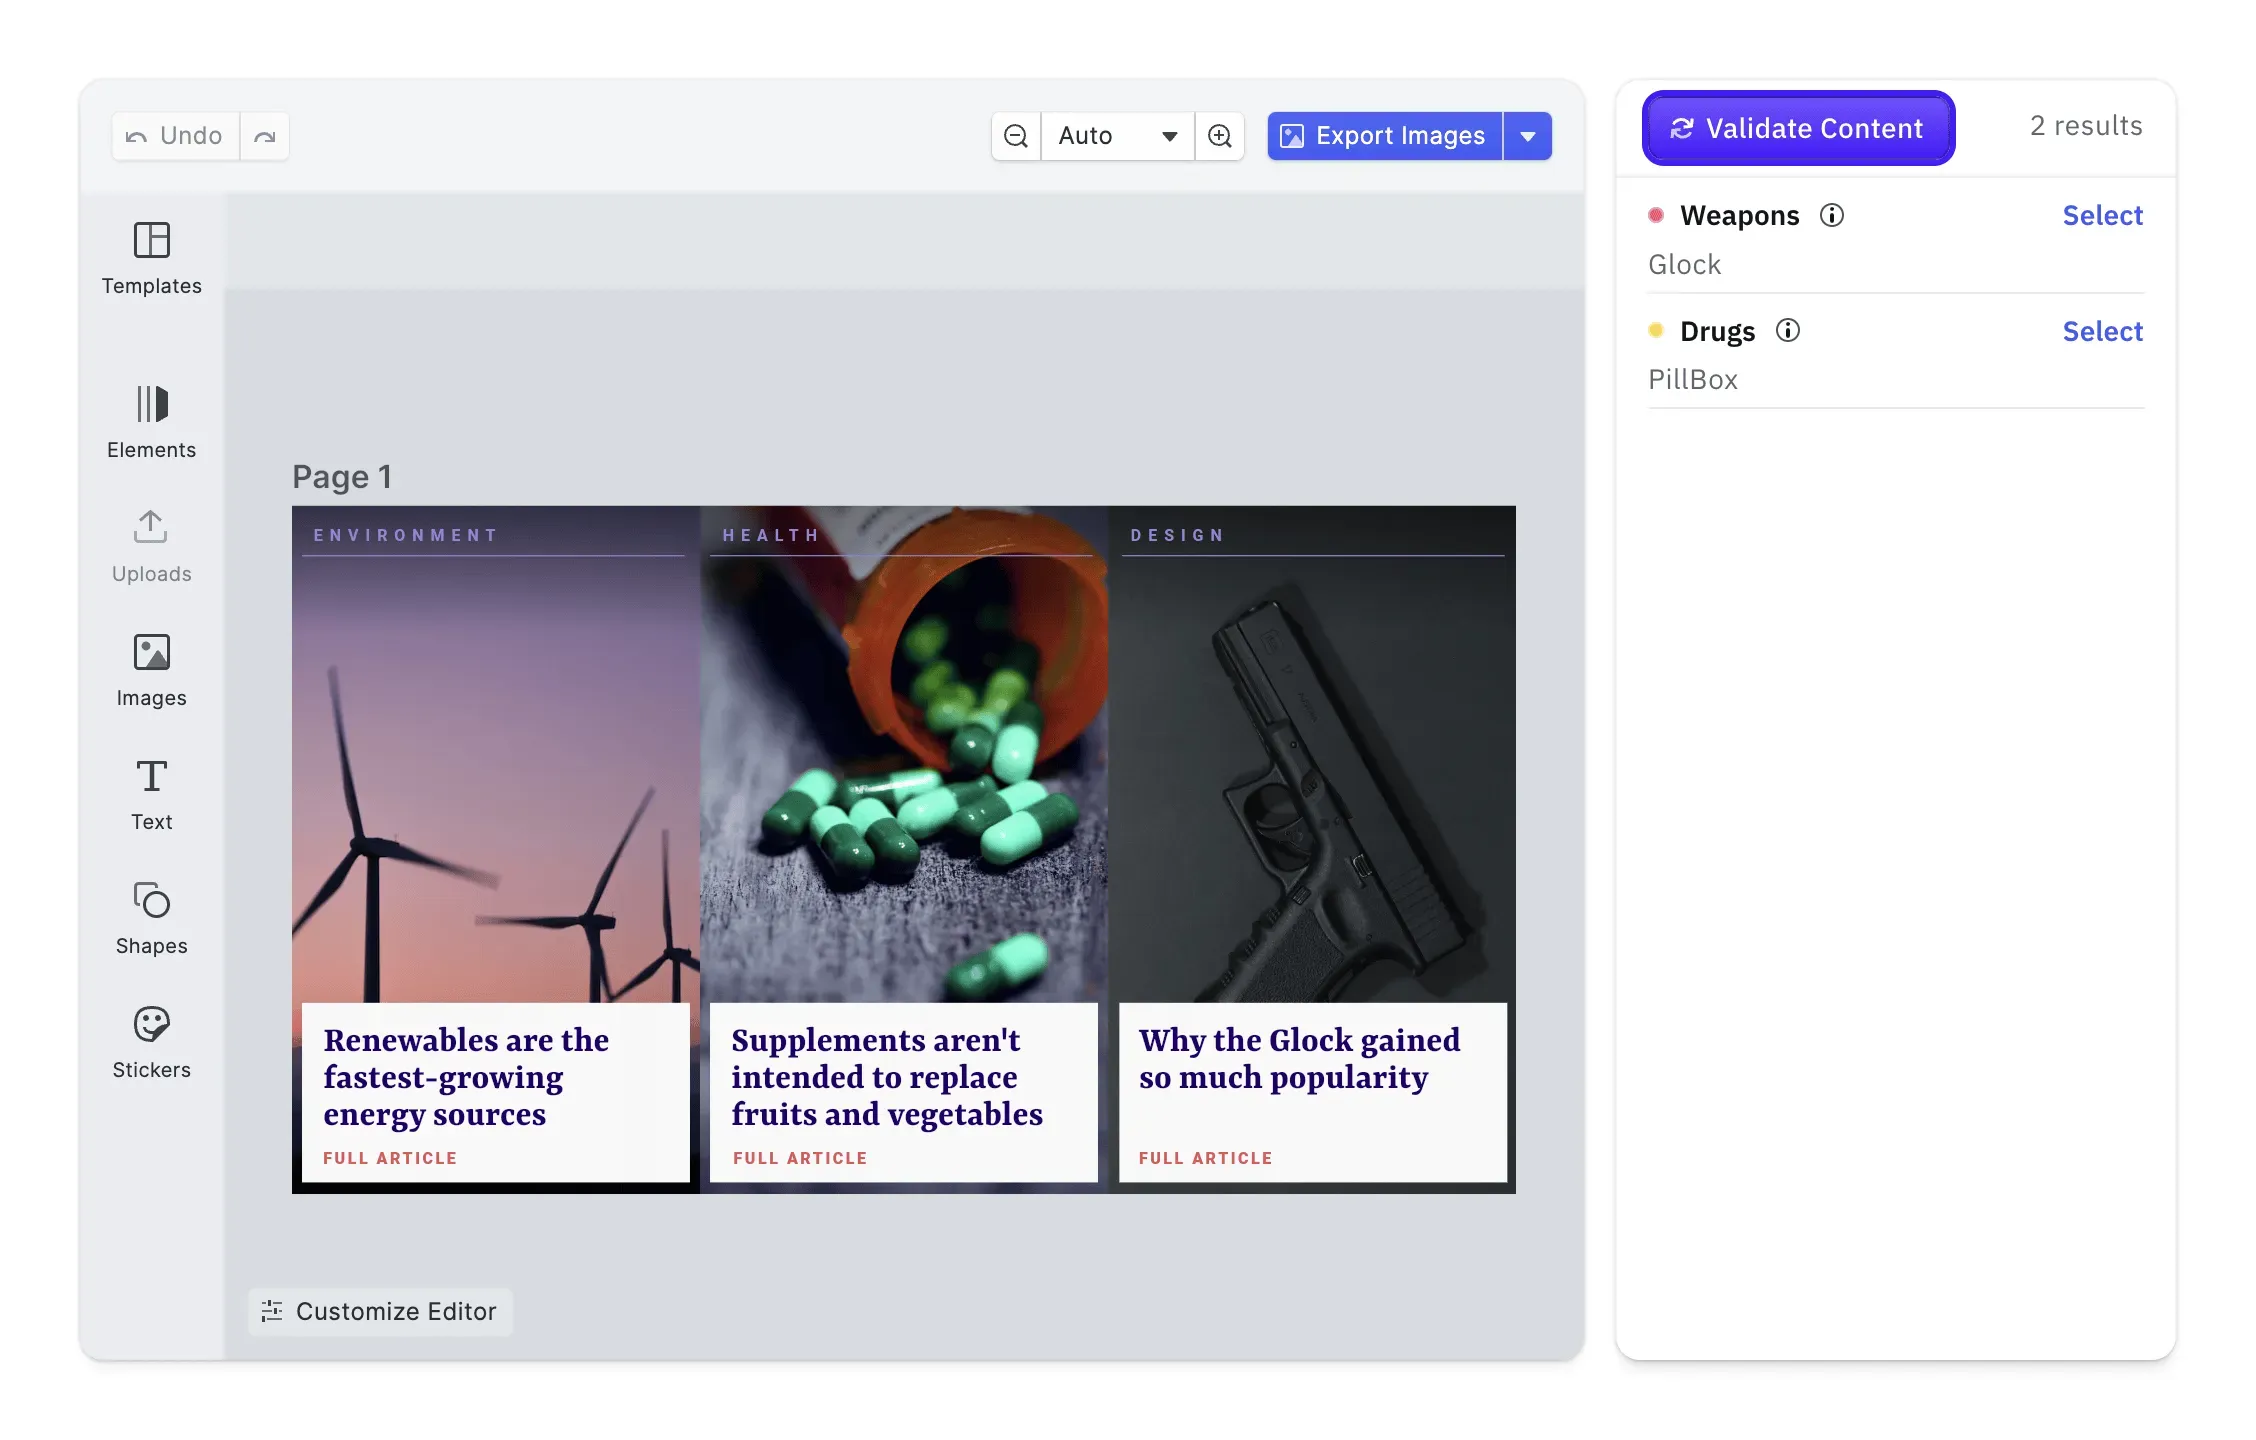Select the handgun image
Screen dimensions: 2256x1440
pos(1312,780)
